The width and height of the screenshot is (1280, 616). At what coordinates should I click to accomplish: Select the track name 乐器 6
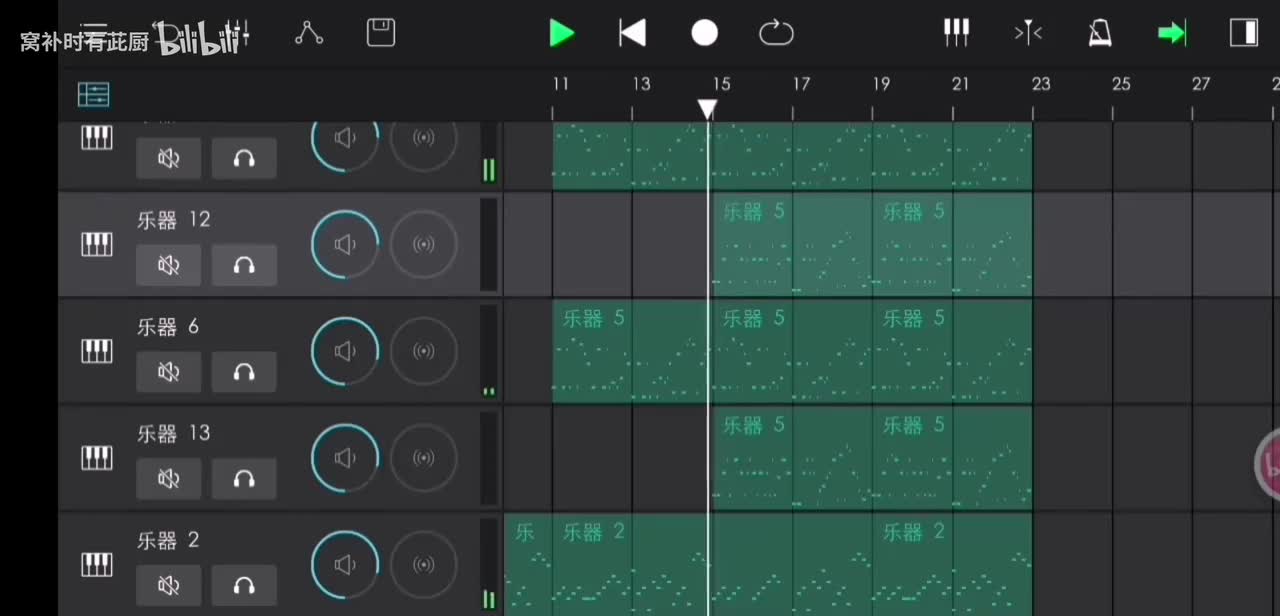coord(168,327)
